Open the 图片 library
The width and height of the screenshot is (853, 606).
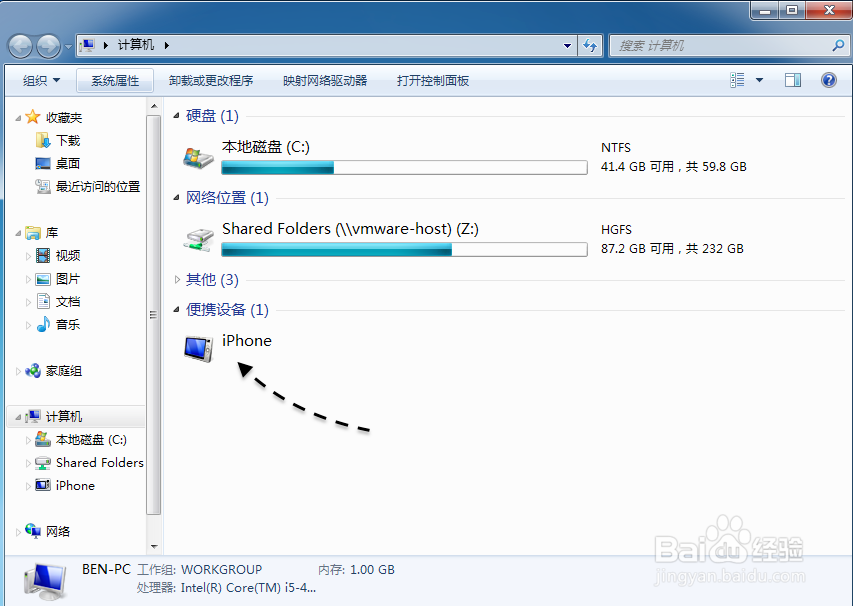pyautogui.click(x=68, y=279)
